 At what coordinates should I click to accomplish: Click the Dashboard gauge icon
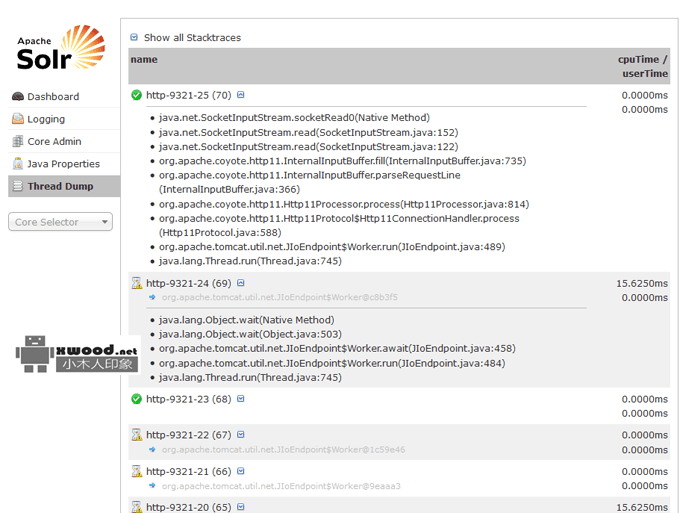(x=17, y=97)
